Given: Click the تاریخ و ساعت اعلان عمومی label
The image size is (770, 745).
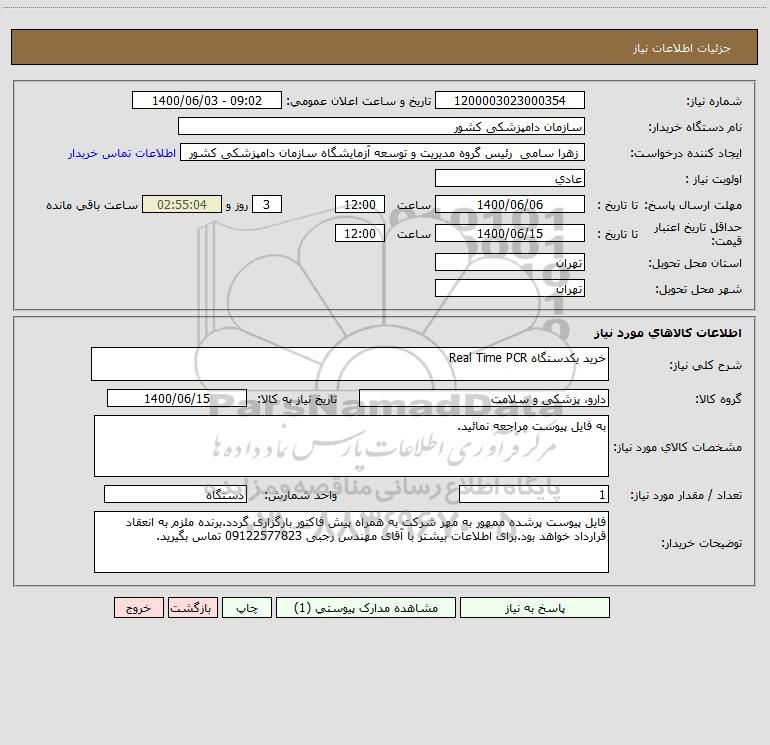Looking at the screenshot, I should pos(358,102).
